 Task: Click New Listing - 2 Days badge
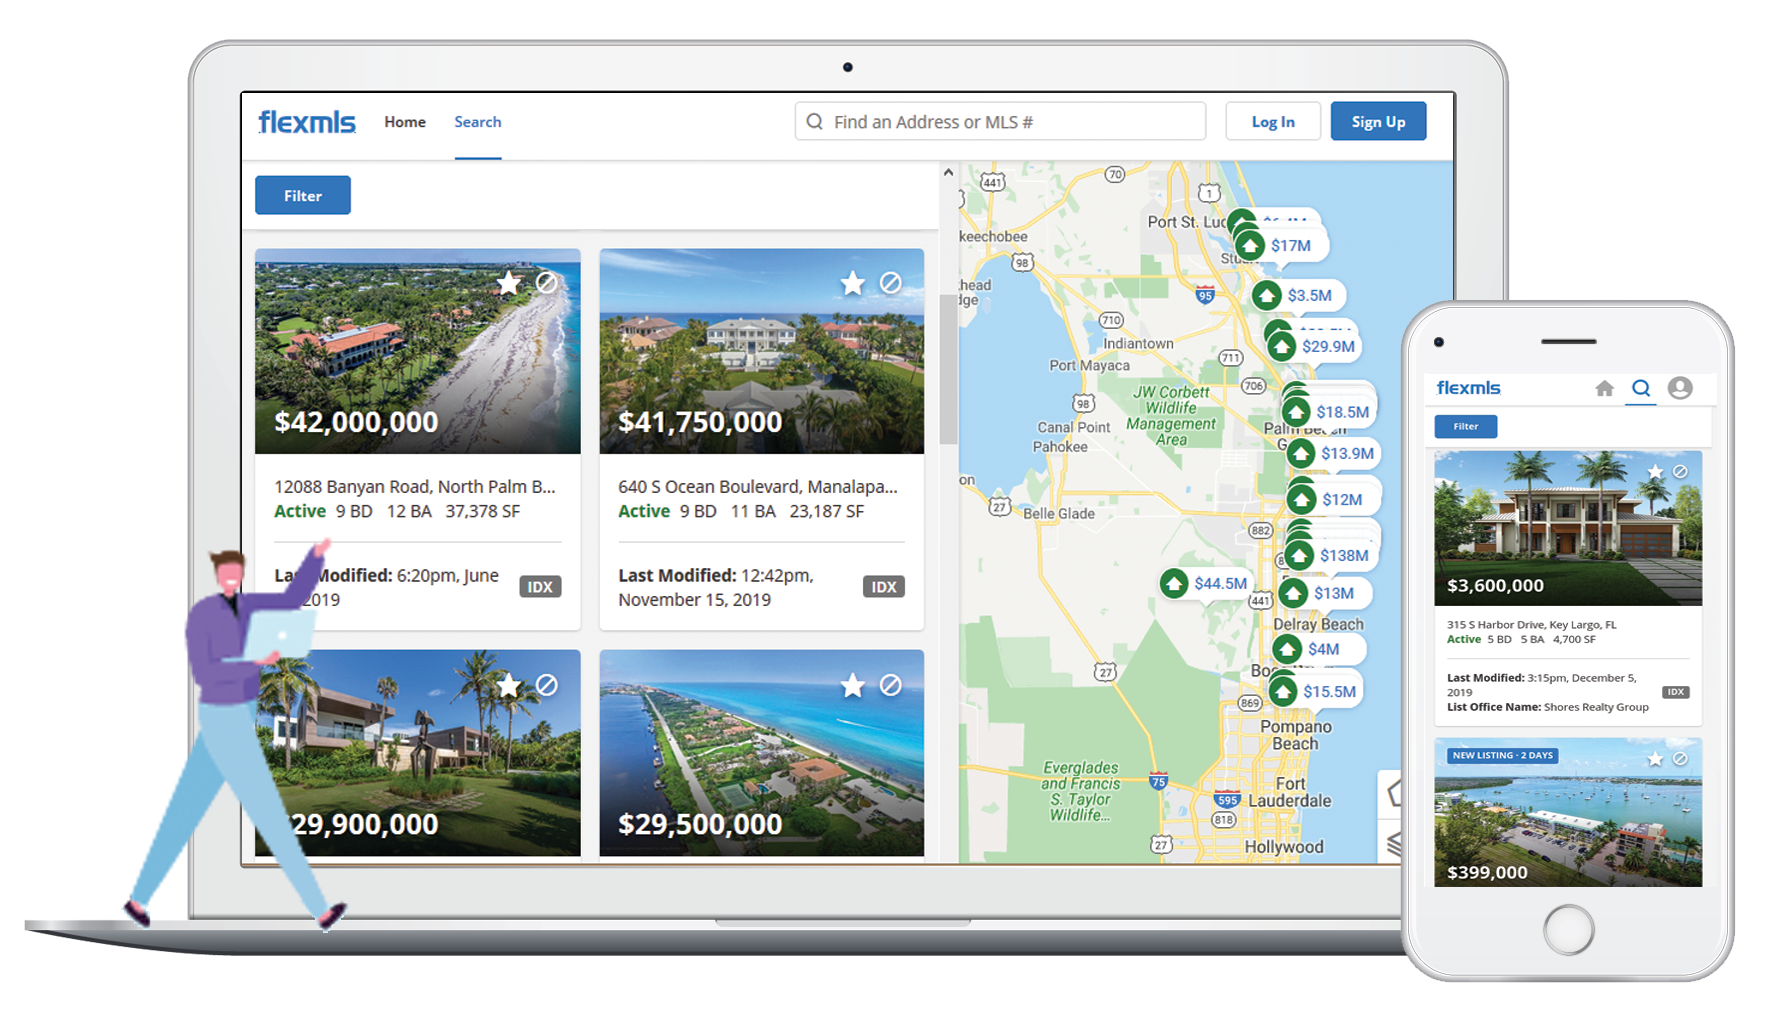(x=1502, y=756)
